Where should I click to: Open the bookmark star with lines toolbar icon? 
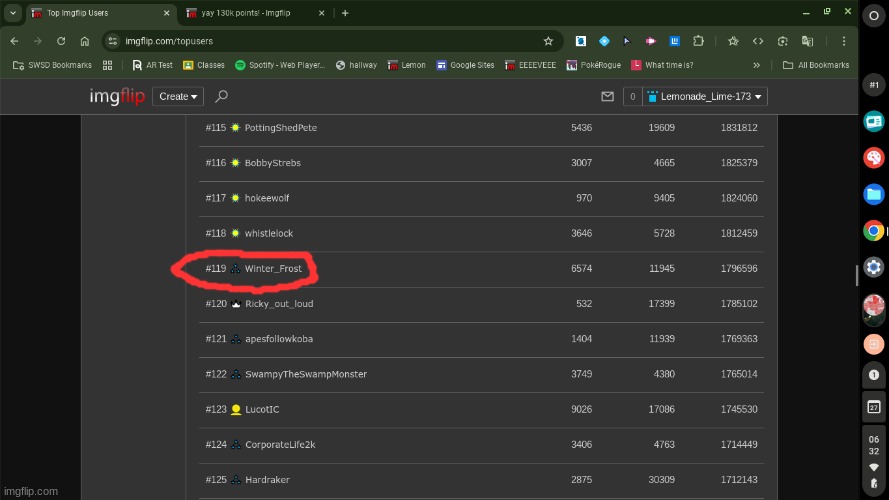click(x=733, y=41)
